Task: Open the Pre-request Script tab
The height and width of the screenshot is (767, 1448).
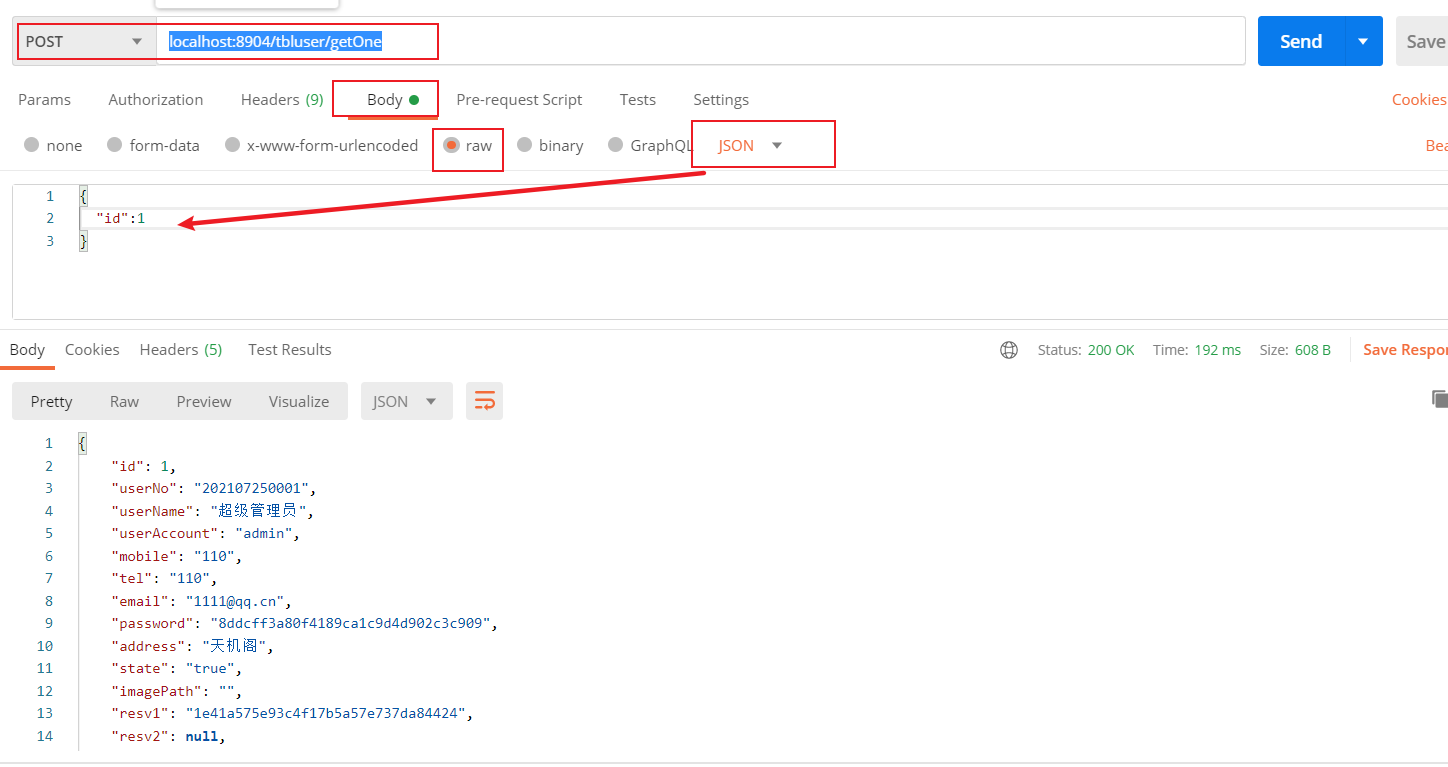Action: 519,99
